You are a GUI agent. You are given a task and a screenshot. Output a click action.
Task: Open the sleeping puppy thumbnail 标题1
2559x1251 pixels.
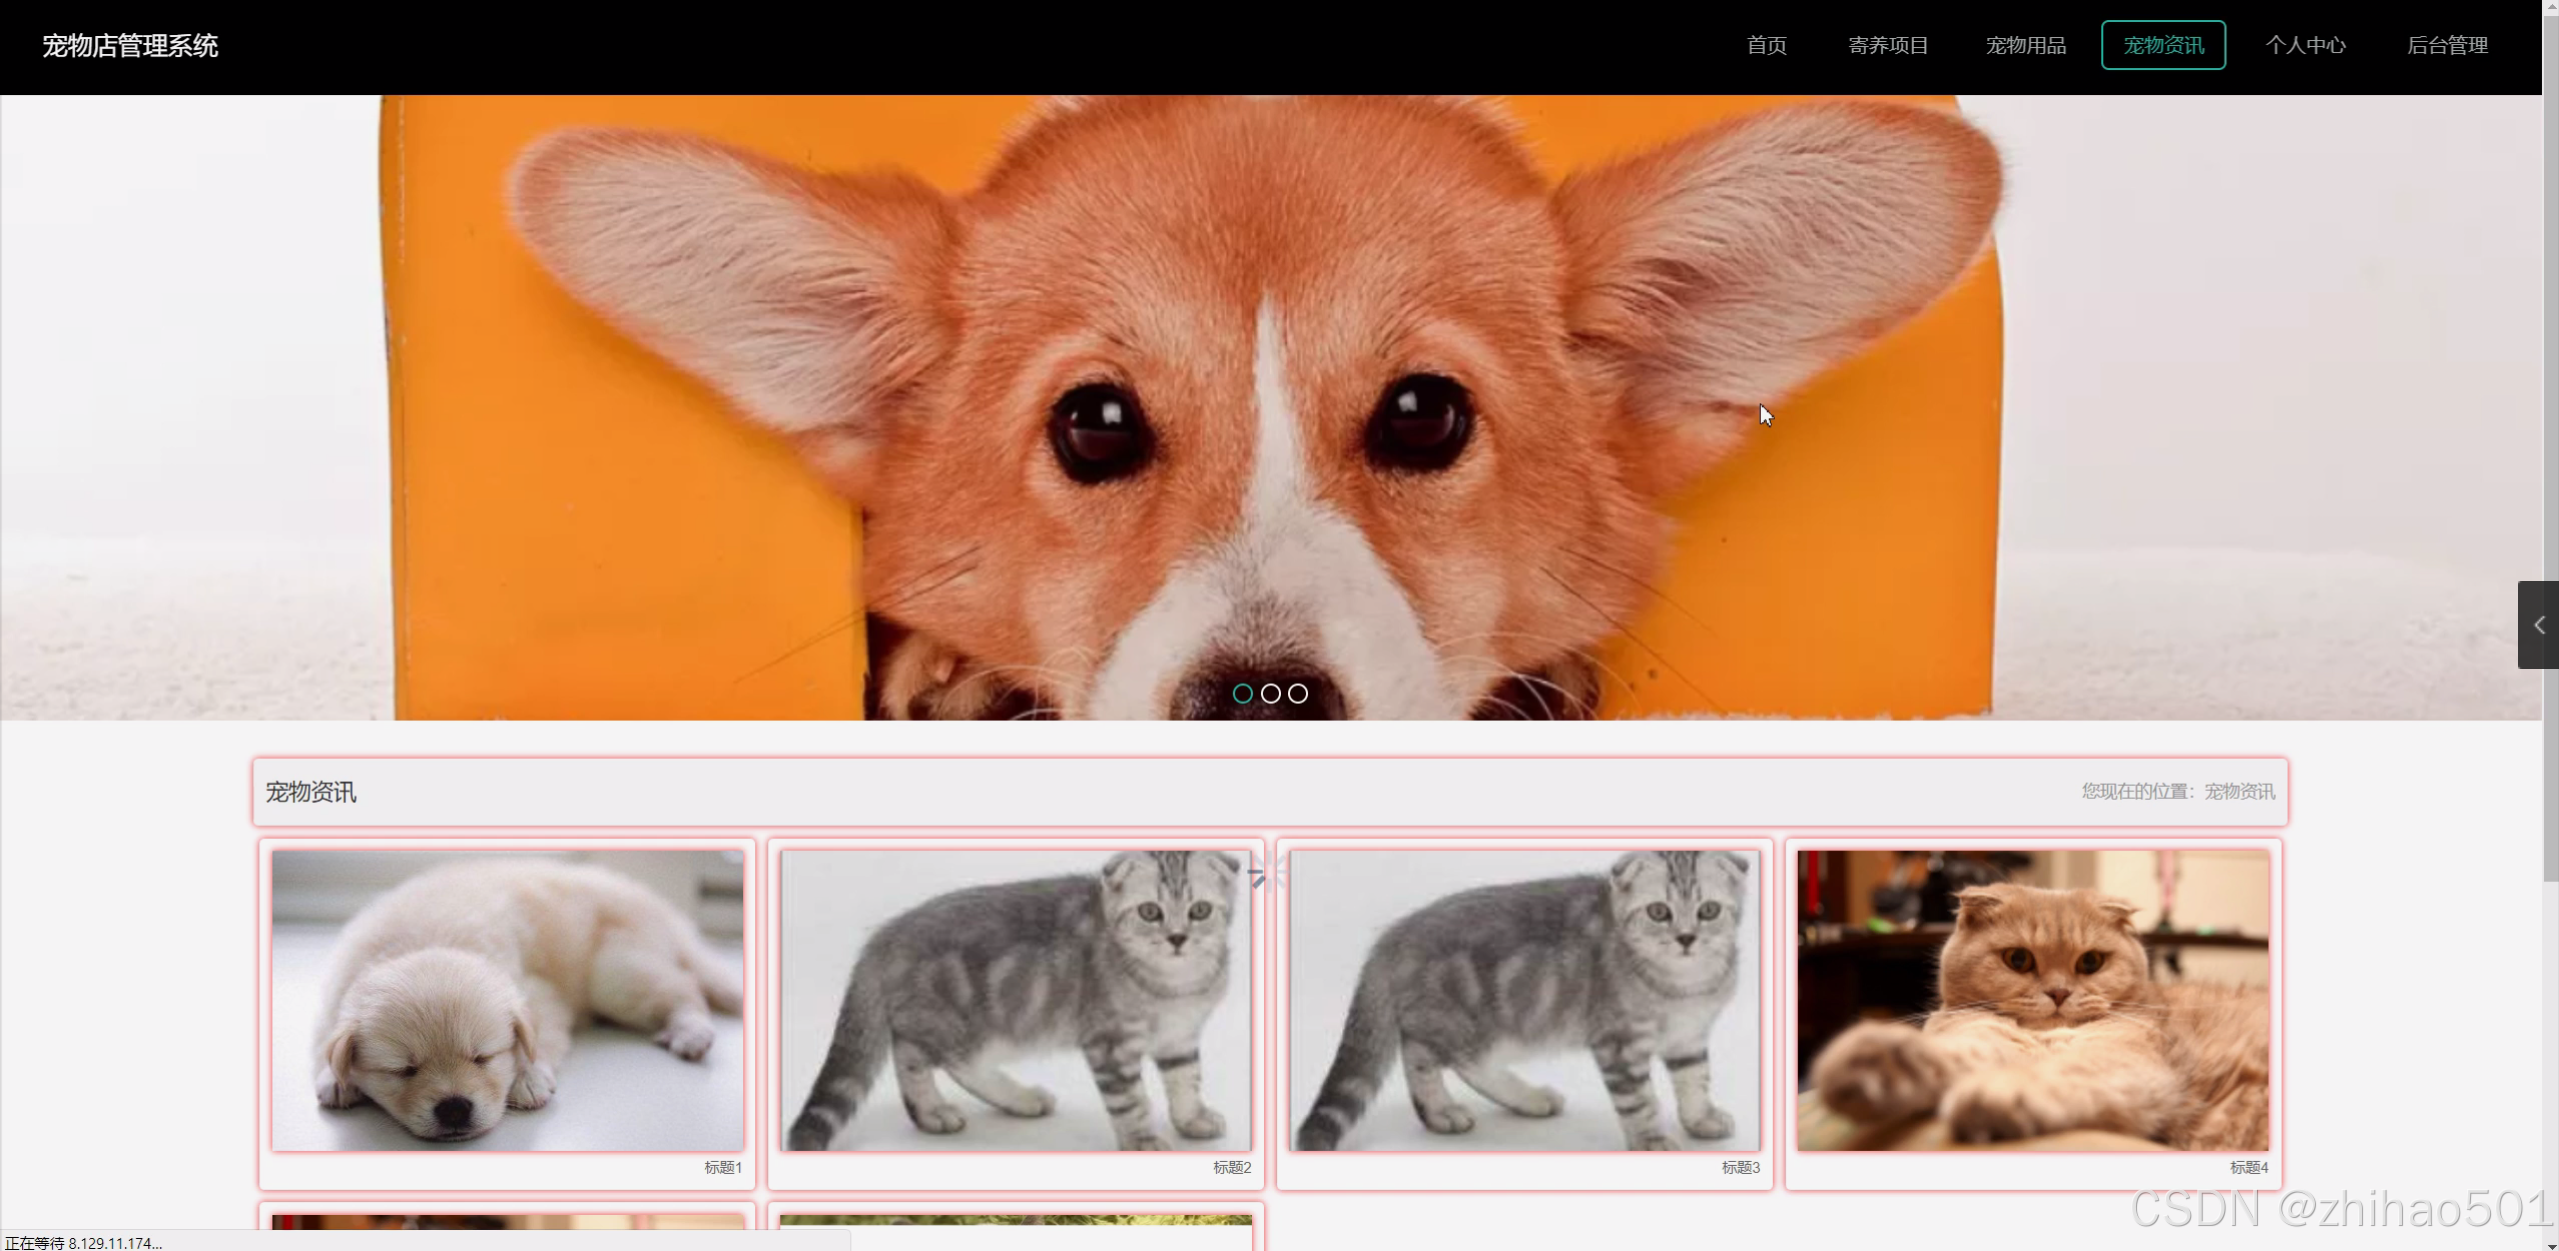(x=507, y=1000)
